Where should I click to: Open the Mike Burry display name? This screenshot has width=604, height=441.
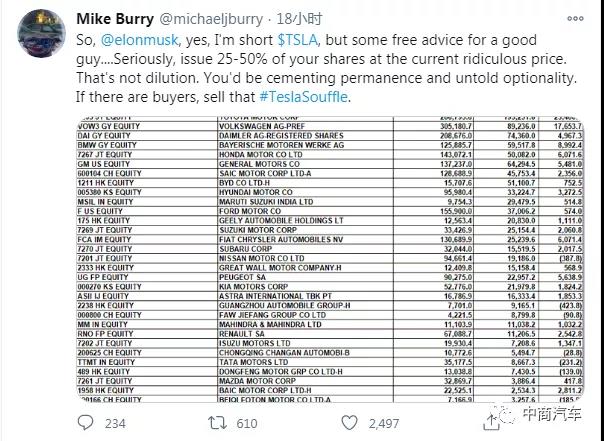click(x=115, y=18)
